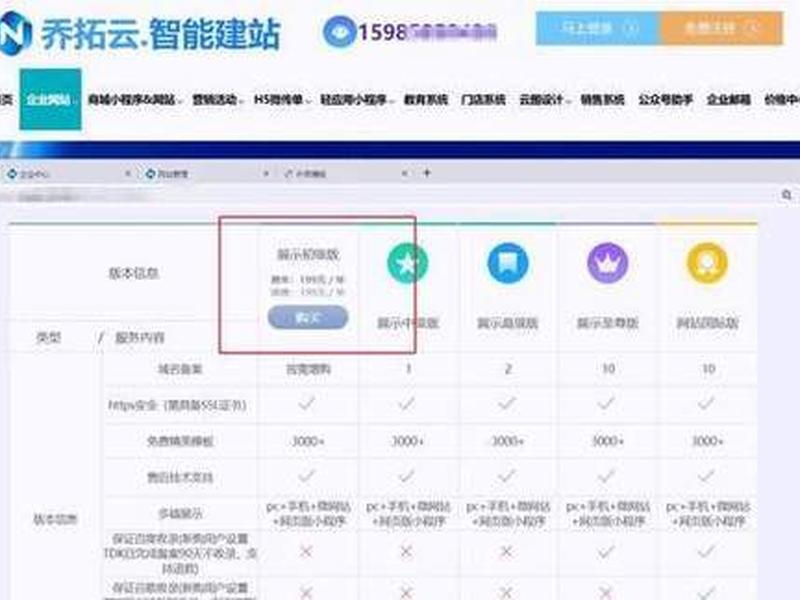Open the 企业邮箱 nav item

pyautogui.click(x=729, y=99)
